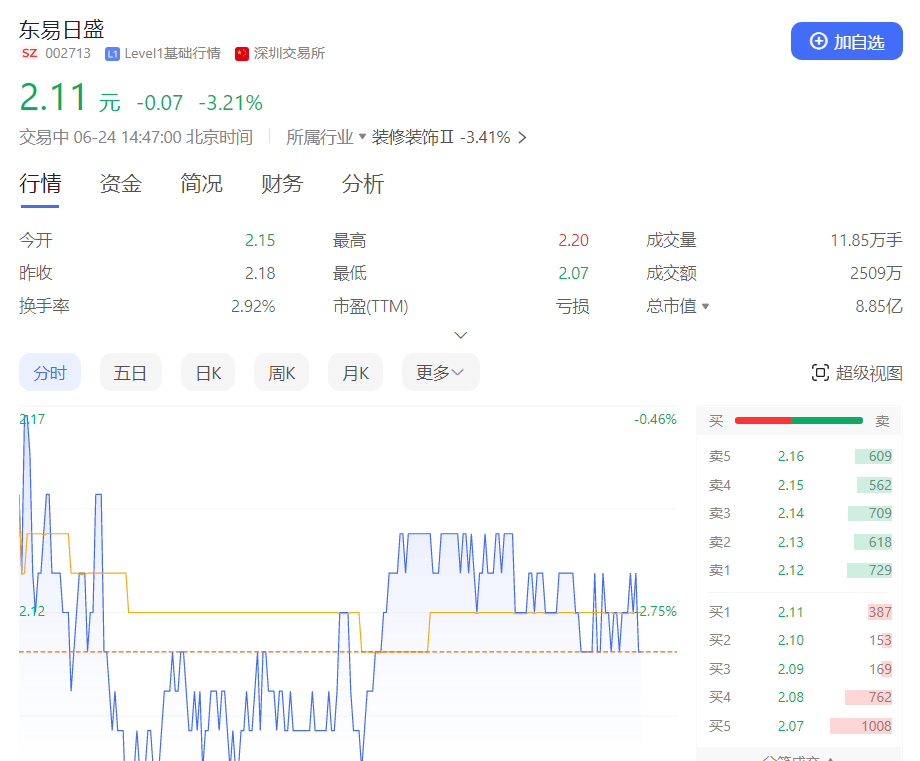Select the 分时 chart view
Image resolution: width=920 pixels, height=761 pixels.
coord(50,373)
